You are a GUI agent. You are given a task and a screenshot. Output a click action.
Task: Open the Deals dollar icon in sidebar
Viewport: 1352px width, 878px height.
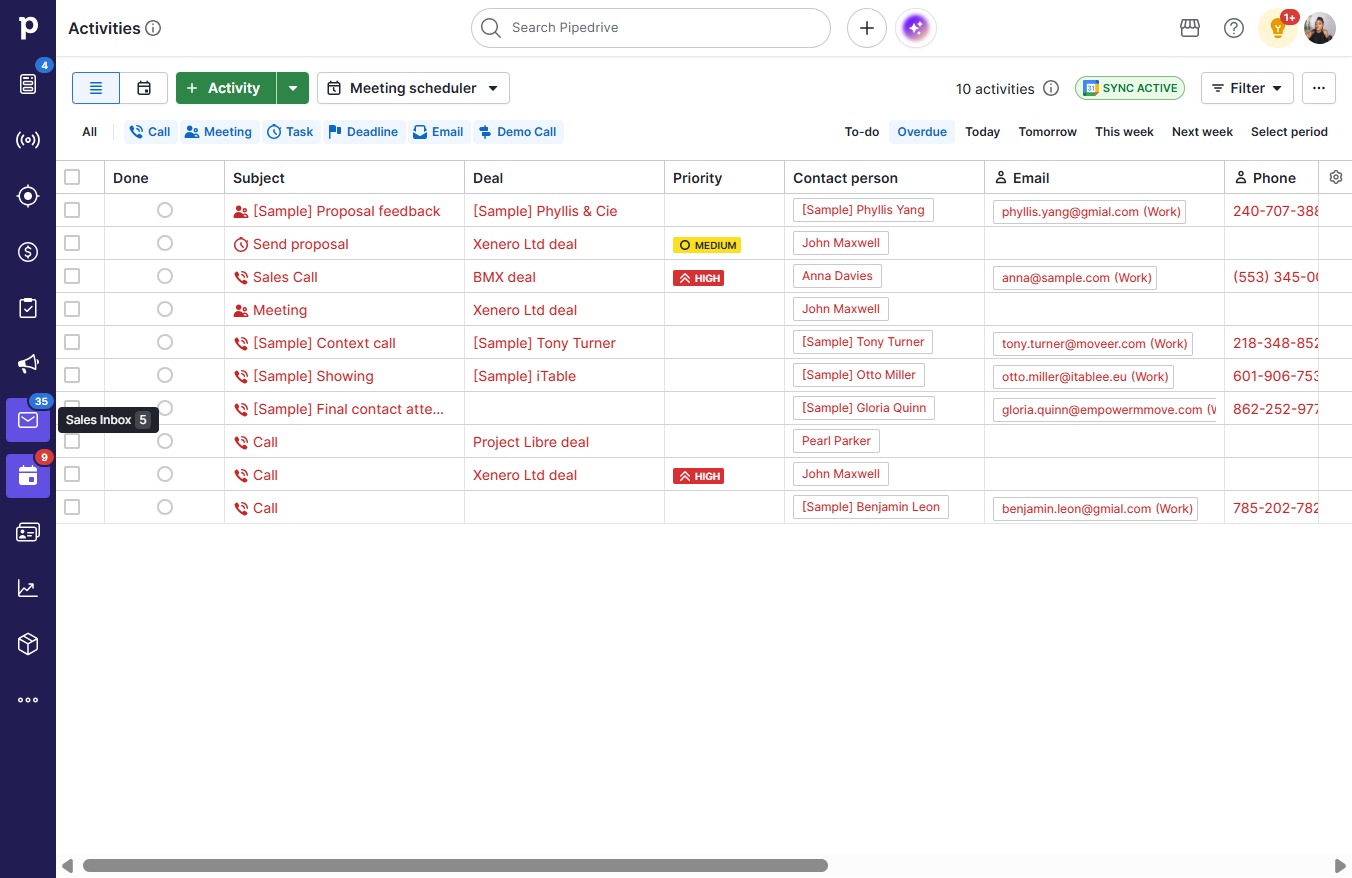pyautogui.click(x=28, y=252)
